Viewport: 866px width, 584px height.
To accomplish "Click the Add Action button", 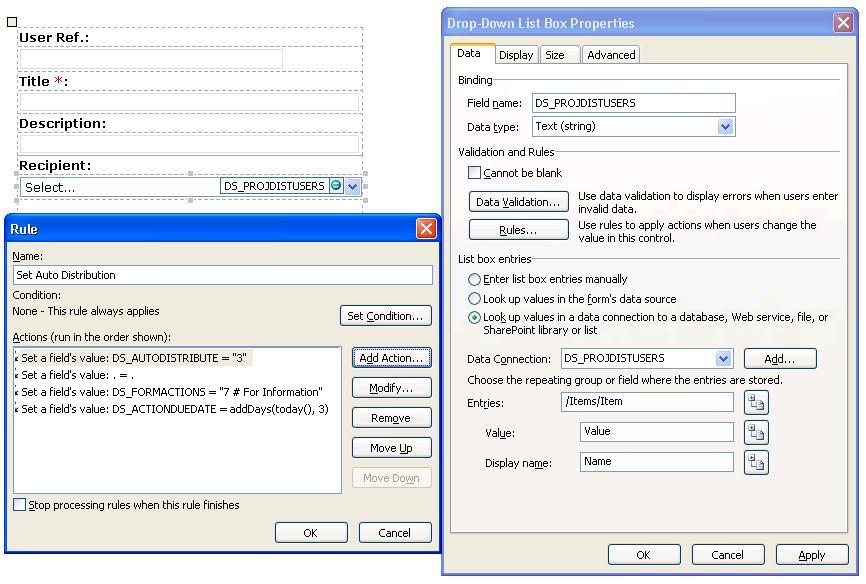I will (391, 358).
